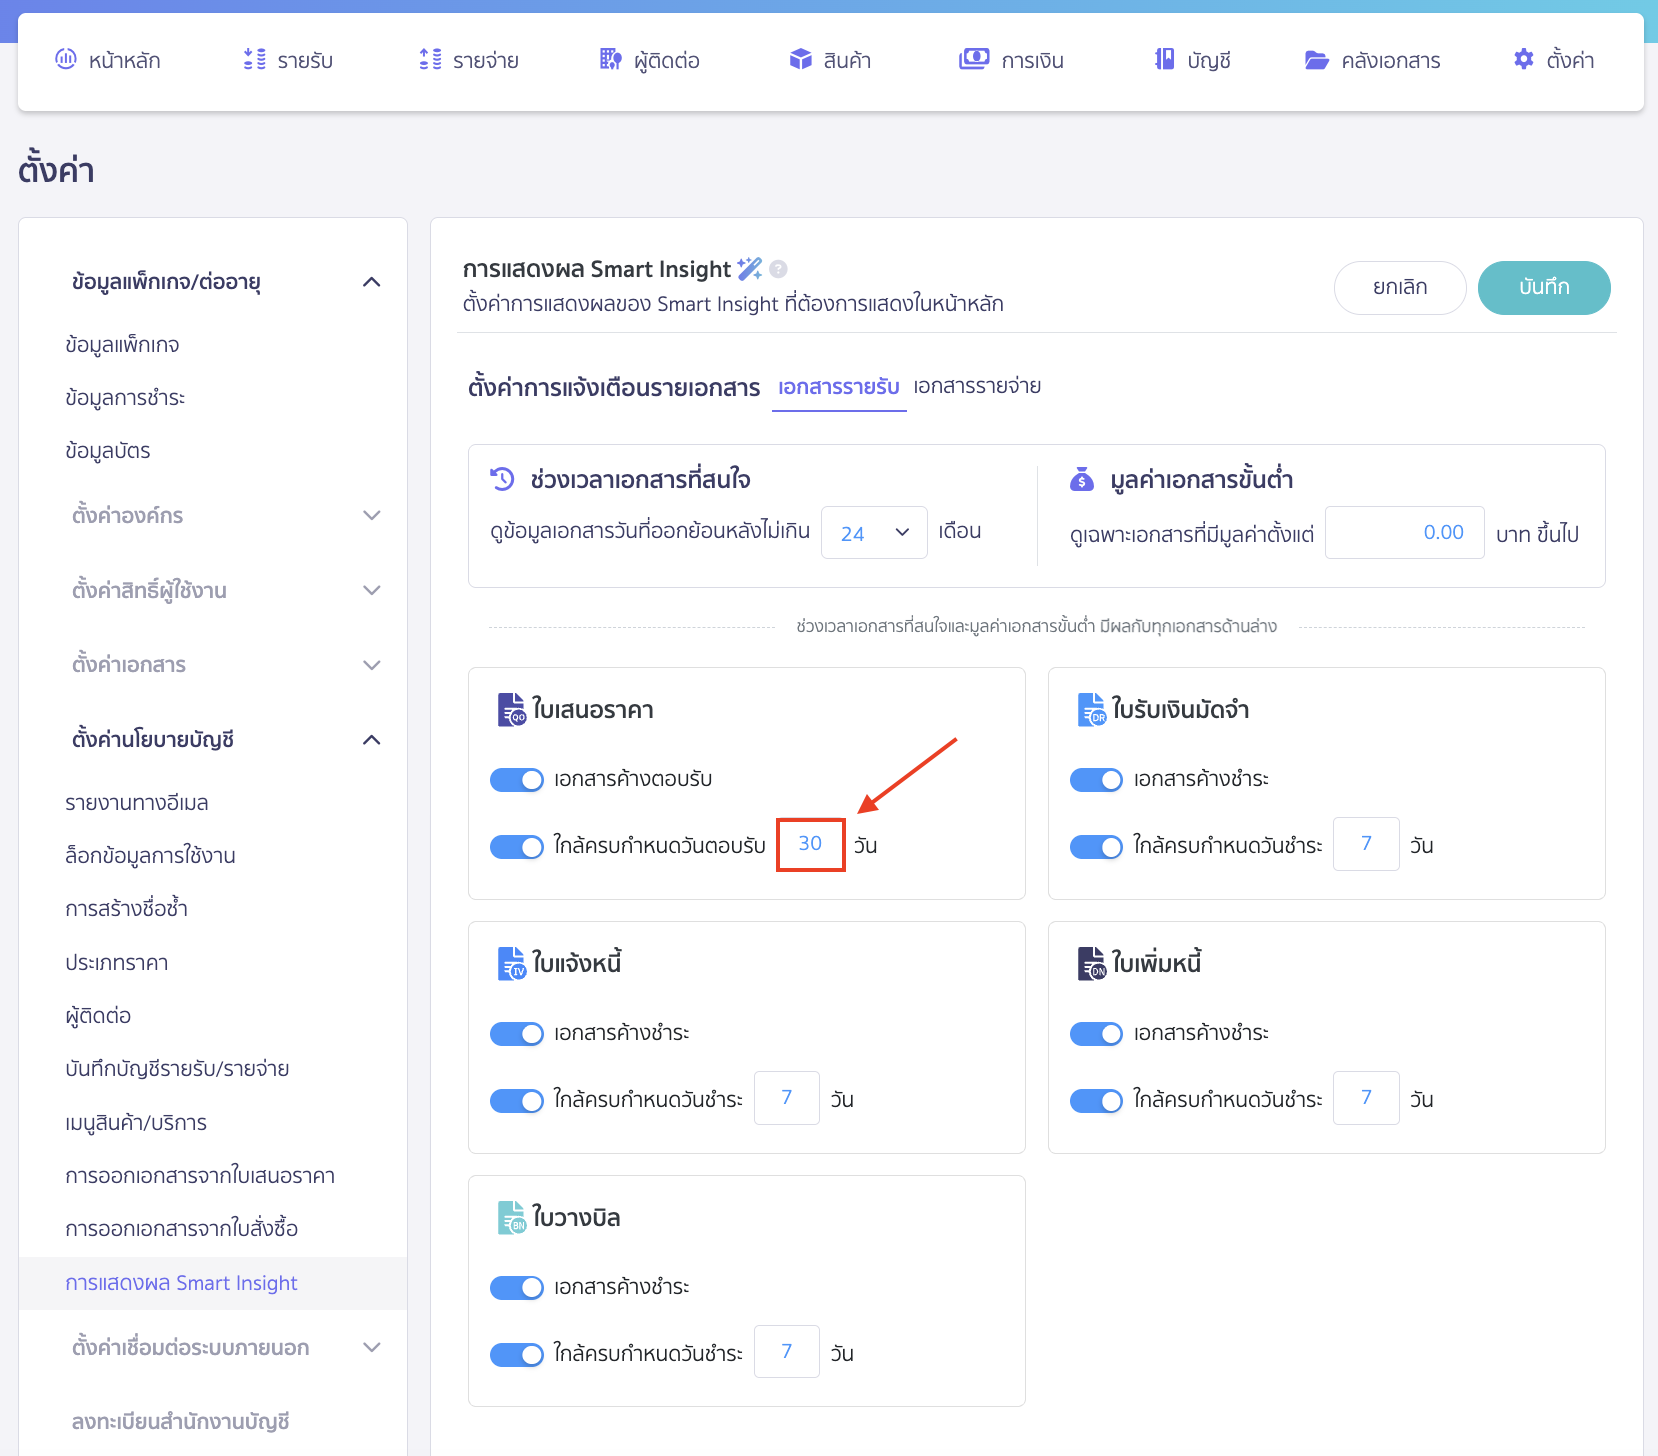
Task: Click the finance money icon
Action: [973, 59]
